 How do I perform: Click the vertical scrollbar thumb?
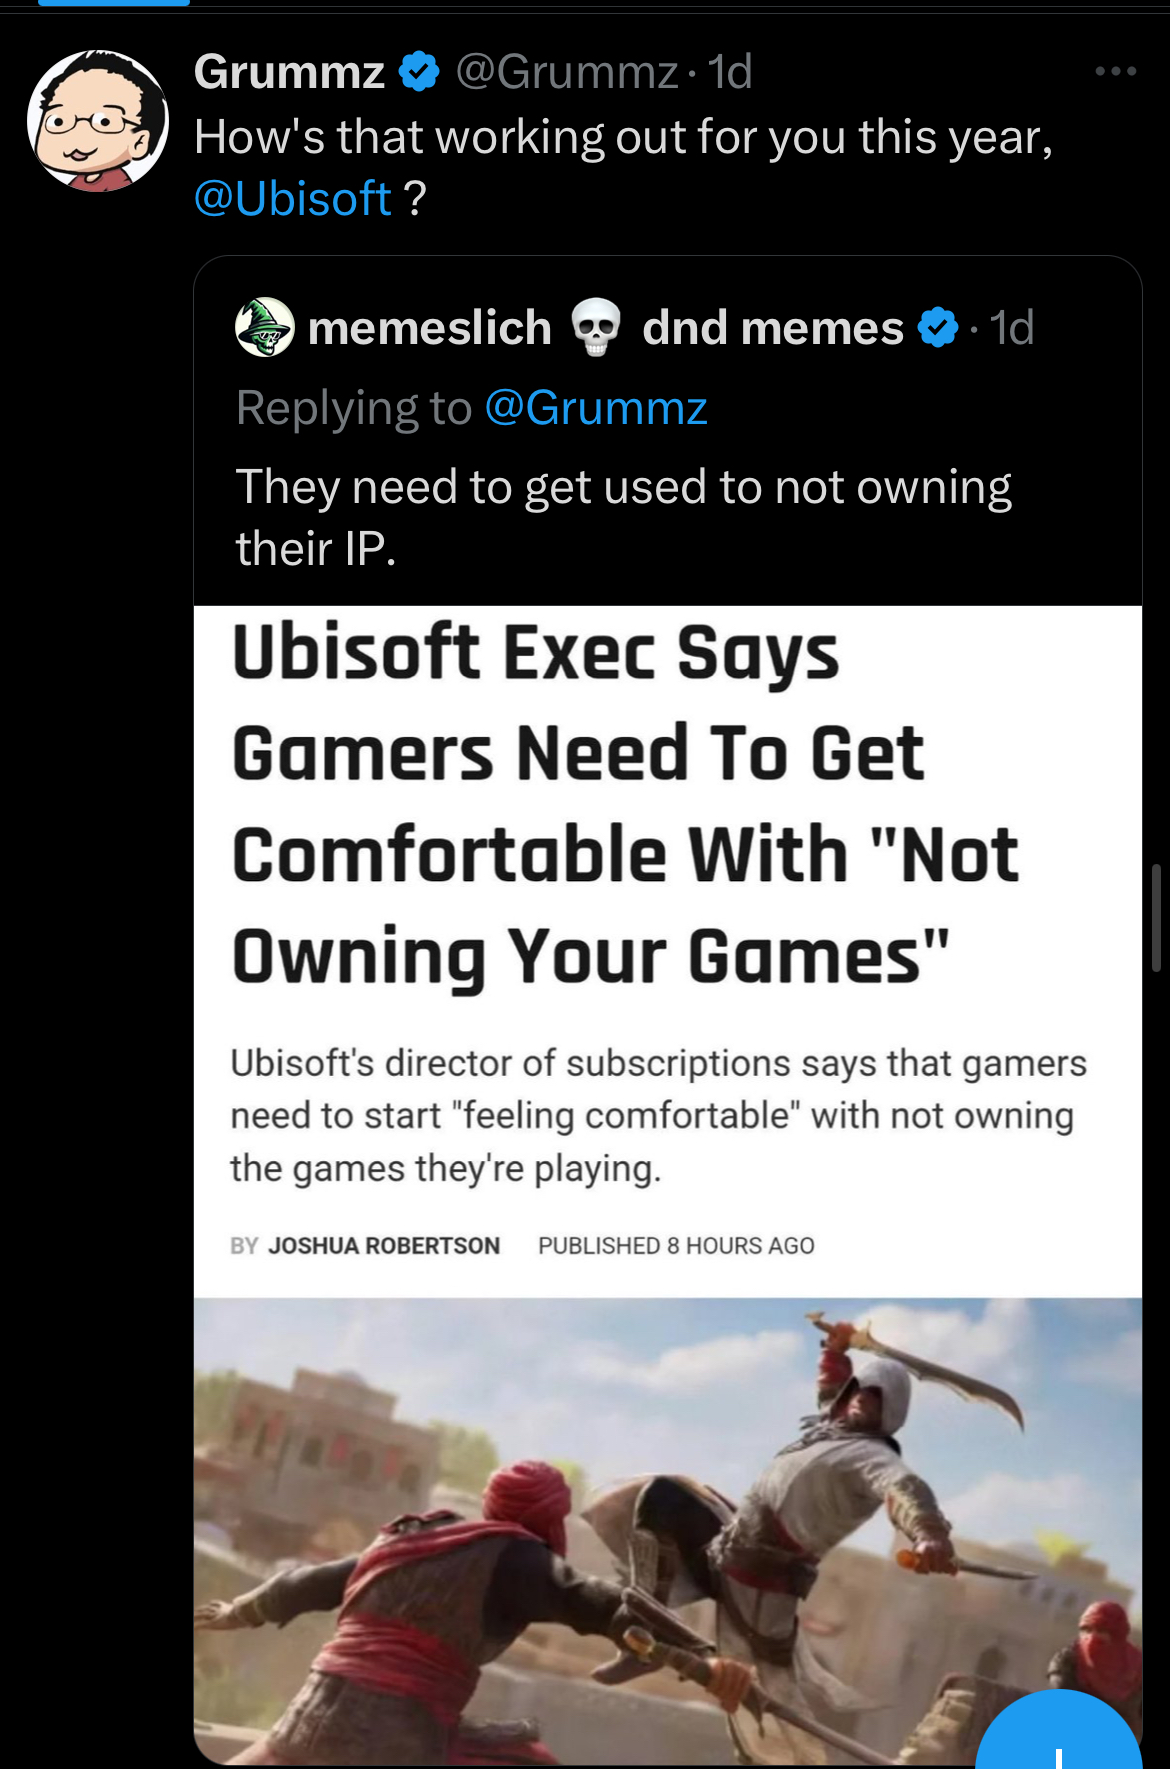pos(1156,917)
